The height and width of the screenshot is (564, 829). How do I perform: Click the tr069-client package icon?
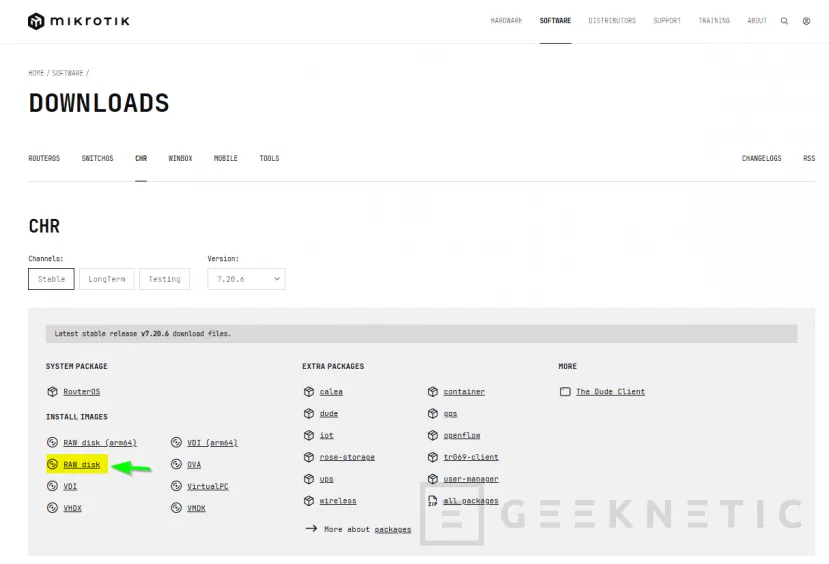pos(433,457)
